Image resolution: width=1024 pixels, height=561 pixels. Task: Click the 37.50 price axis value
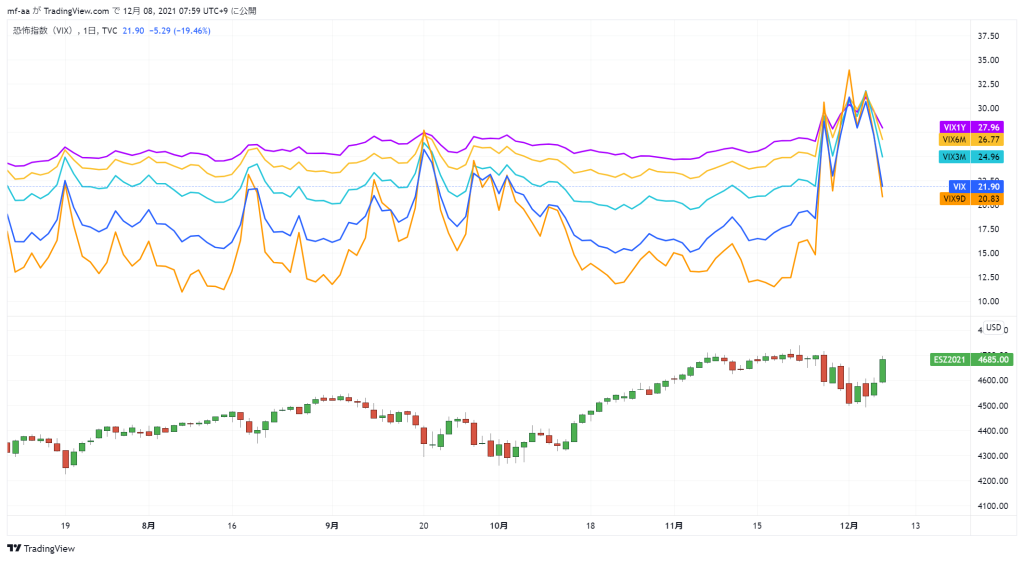point(988,36)
